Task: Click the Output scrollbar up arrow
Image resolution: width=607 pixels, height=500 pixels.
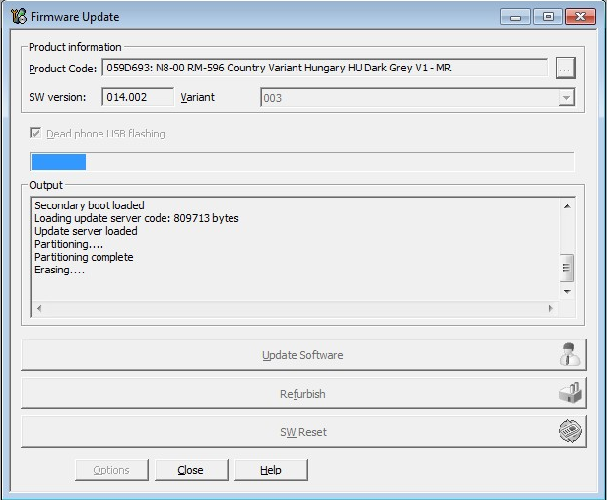Action: [x=567, y=206]
